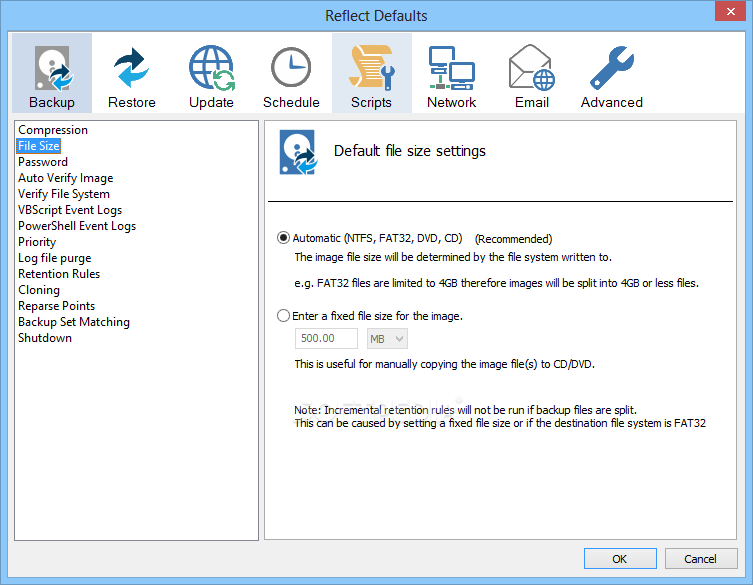Open Retention Rules settings

click(59, 274)
